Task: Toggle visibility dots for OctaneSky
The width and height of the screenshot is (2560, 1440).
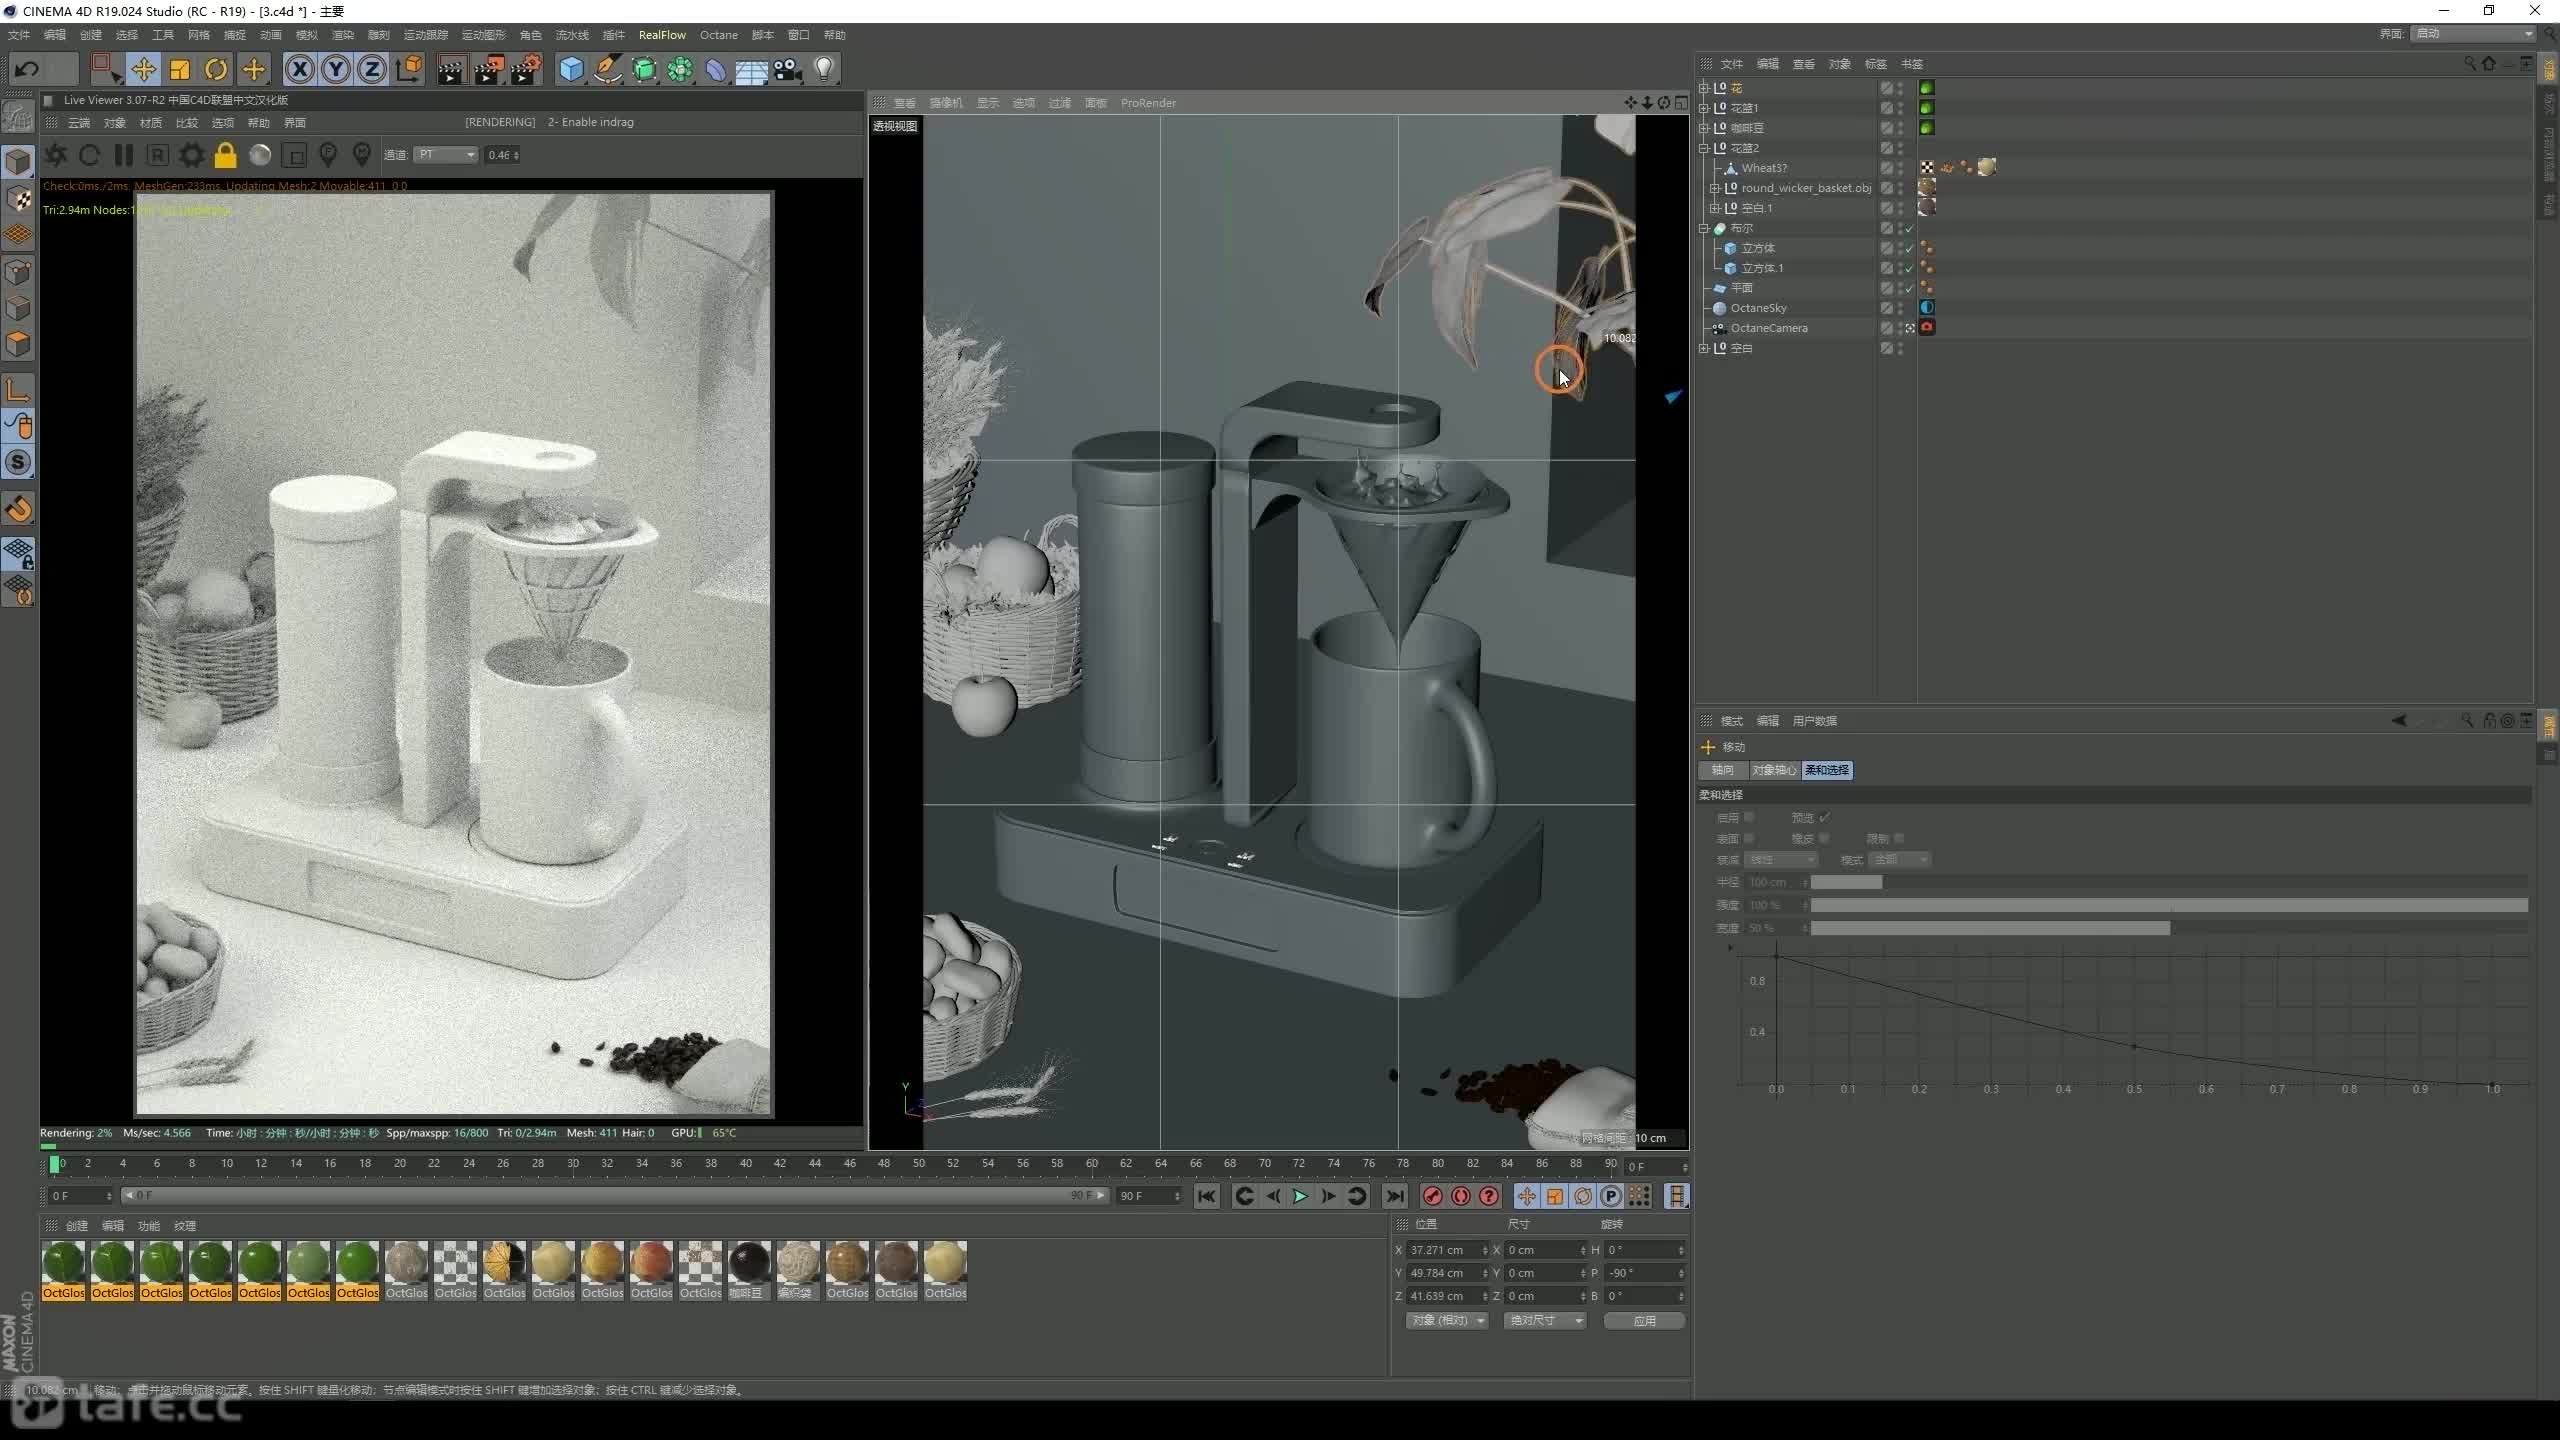Action: 1900,308
